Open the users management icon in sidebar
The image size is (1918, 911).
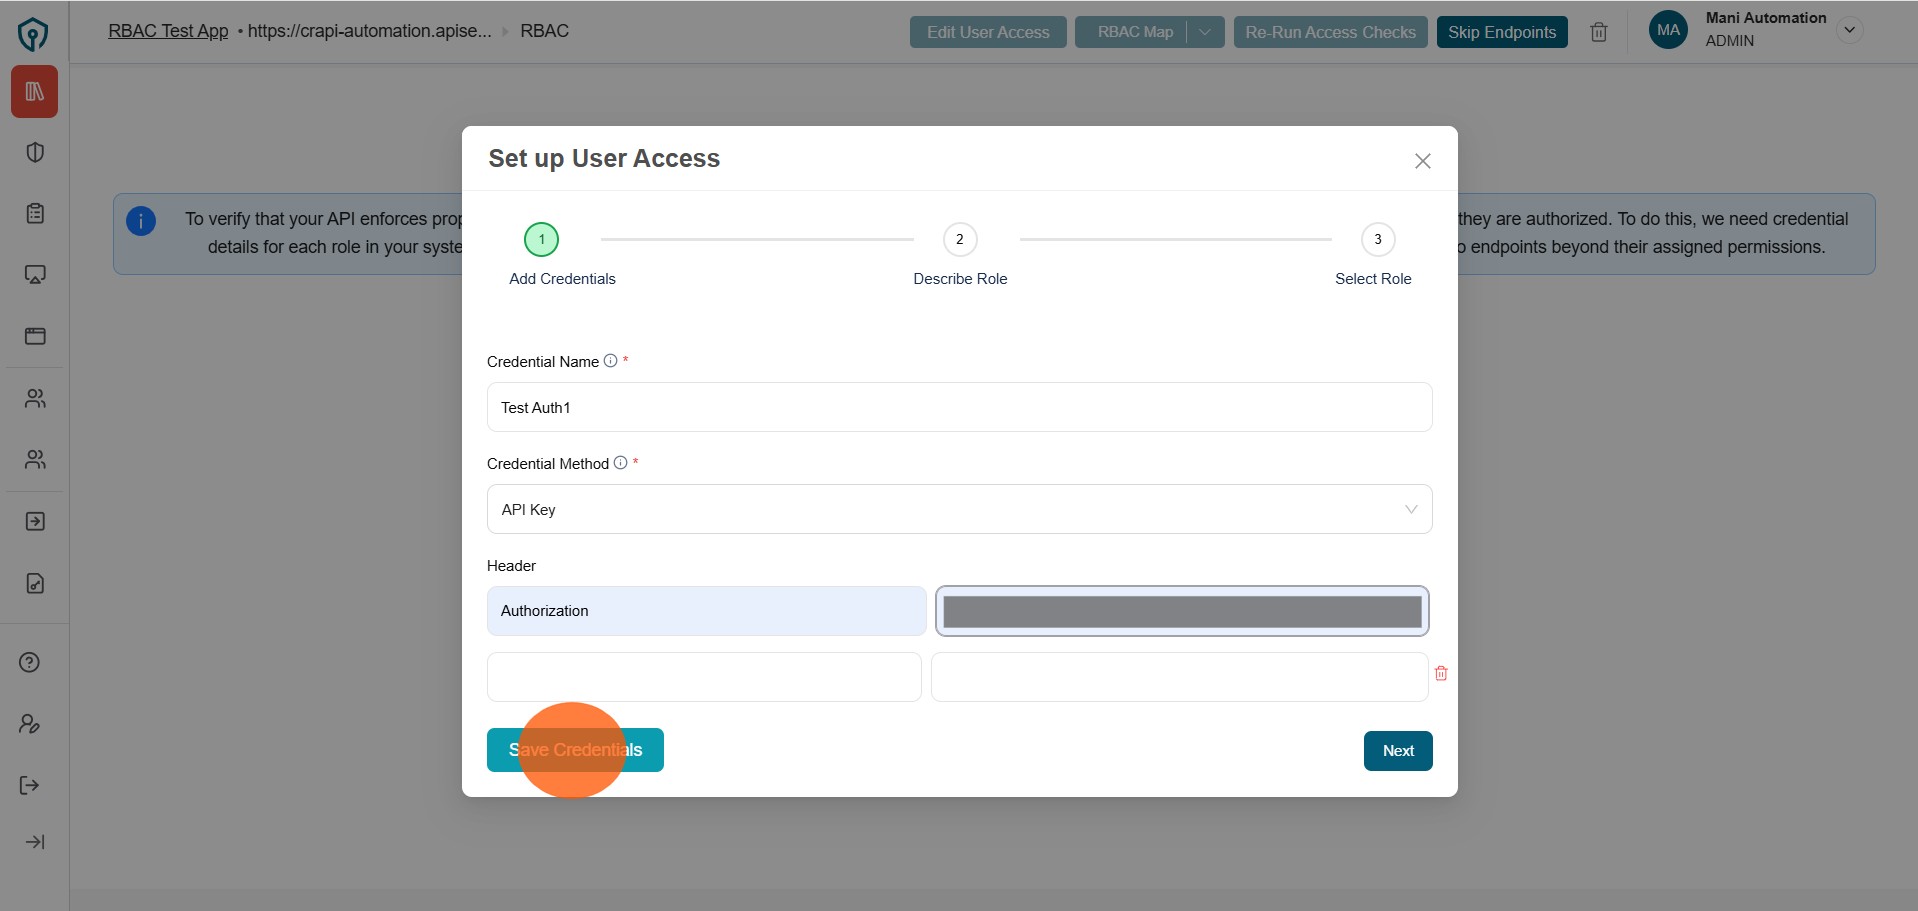tap(35, 398)
